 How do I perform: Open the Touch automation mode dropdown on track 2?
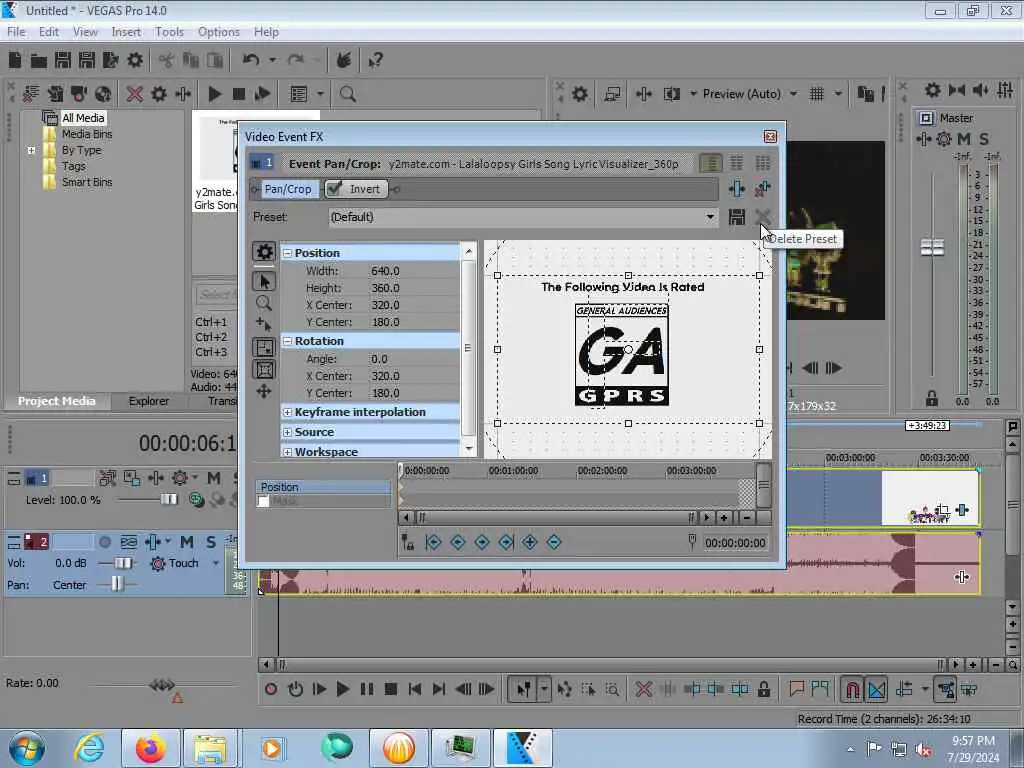[x=215, y=564]
